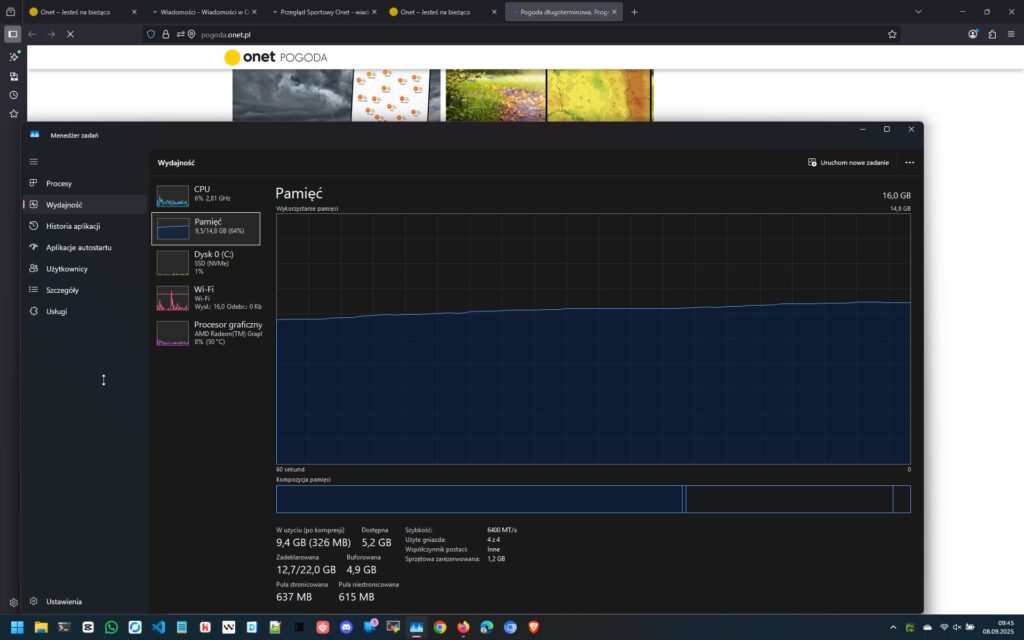Click Uruchom nowe zadanie button
The image size is (1024, 640).
[x=848, y=162]
